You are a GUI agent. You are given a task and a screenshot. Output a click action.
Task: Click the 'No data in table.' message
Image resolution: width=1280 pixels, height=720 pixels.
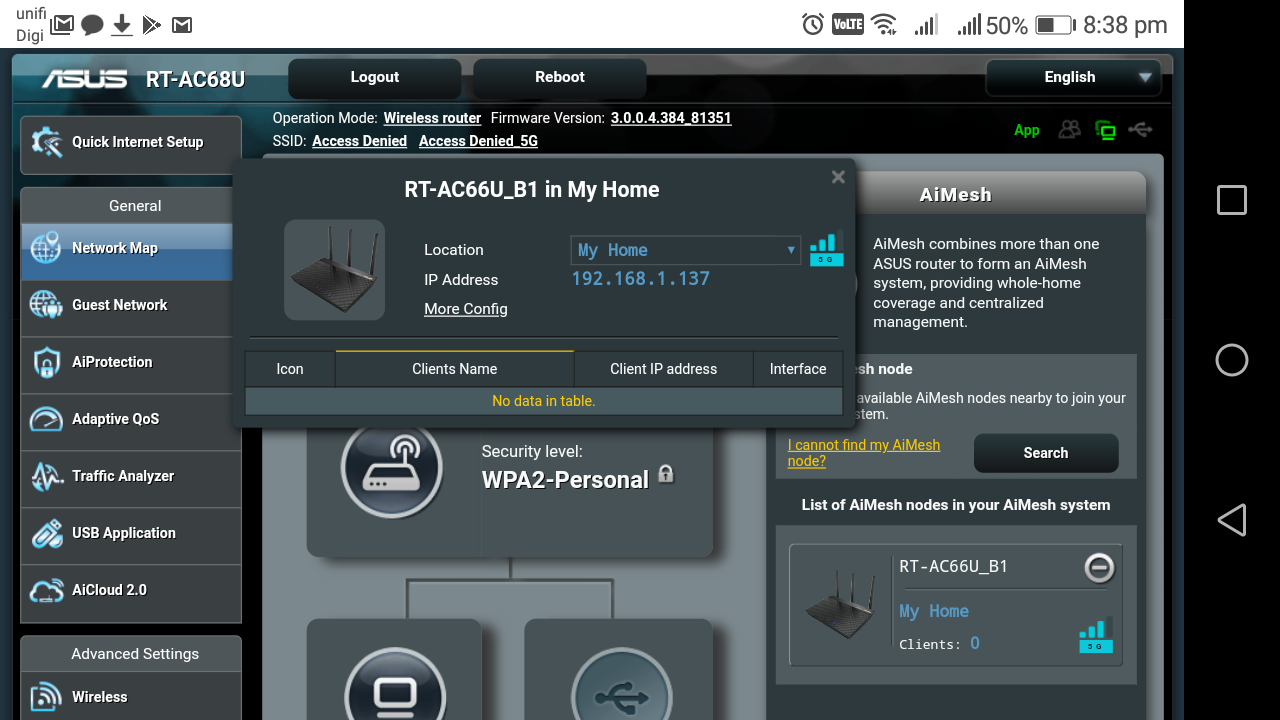(x=544, y=401)
